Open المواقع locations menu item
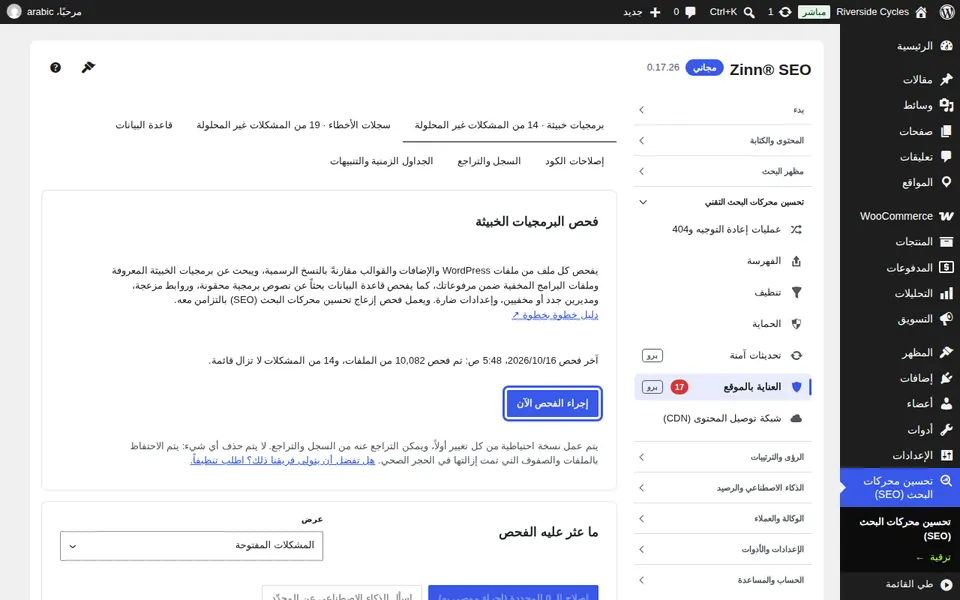Screen dimensions: 960x600 [900, 182]
